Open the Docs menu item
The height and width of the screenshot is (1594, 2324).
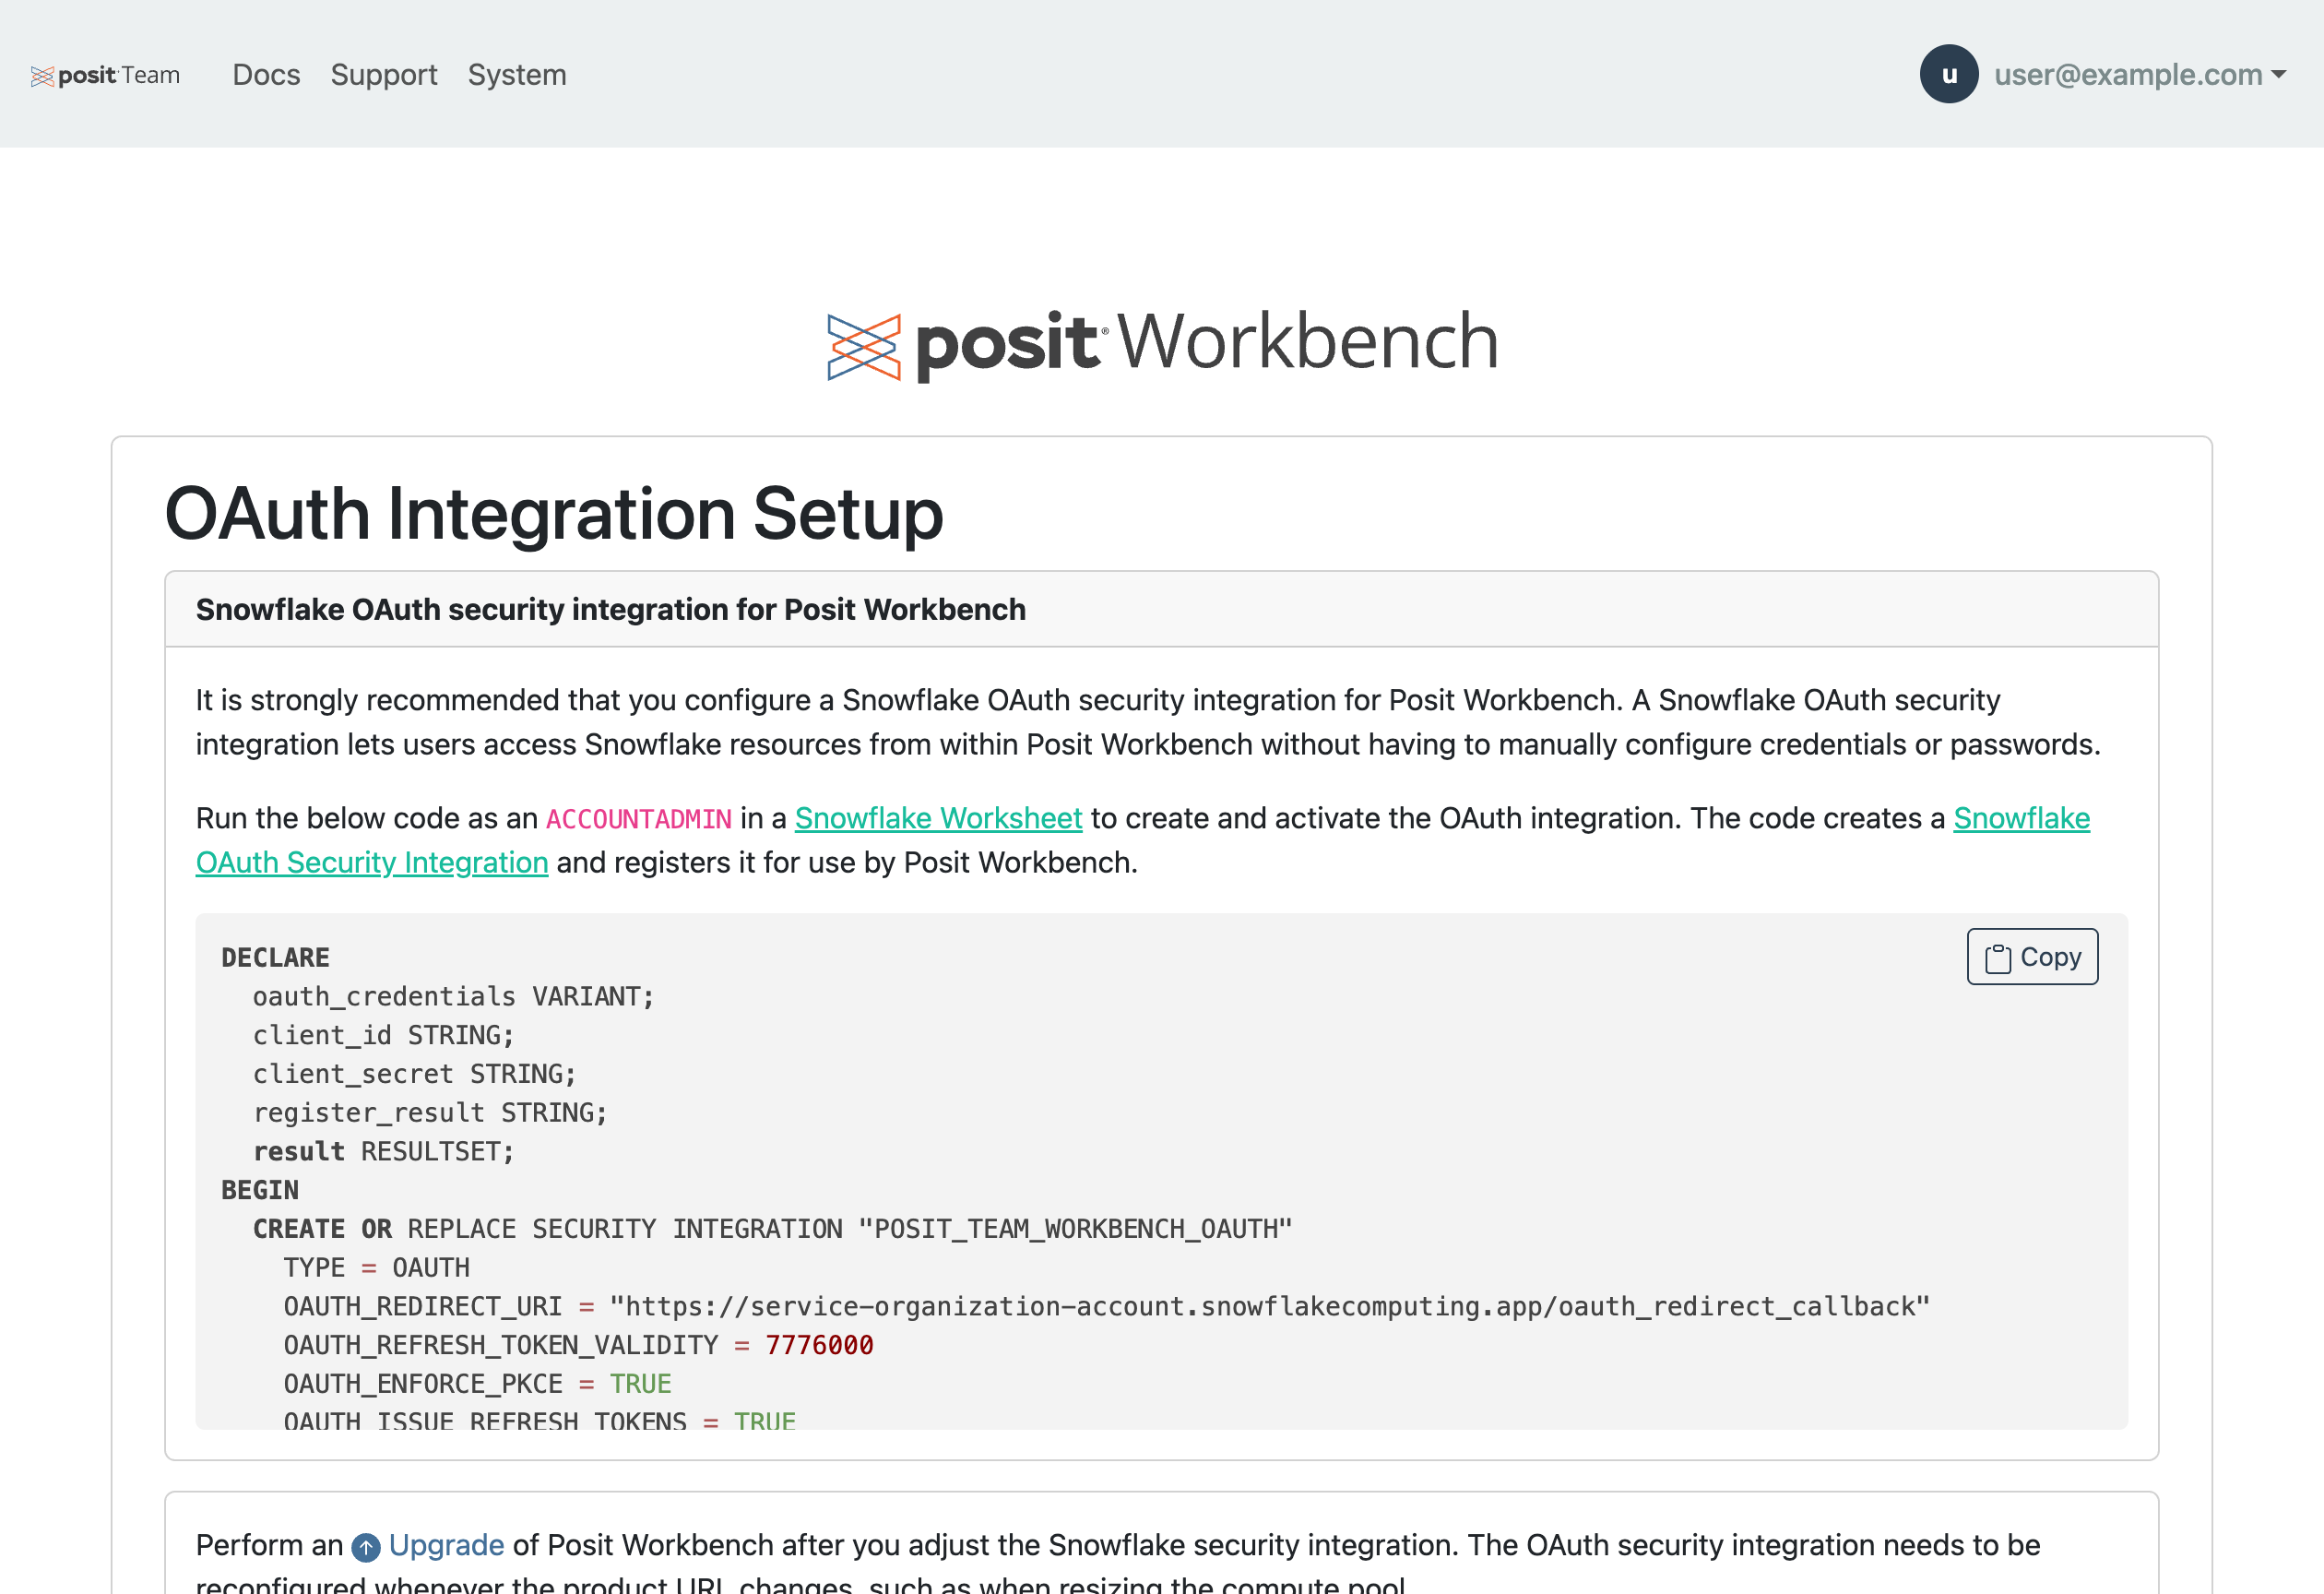coord(266,75)
